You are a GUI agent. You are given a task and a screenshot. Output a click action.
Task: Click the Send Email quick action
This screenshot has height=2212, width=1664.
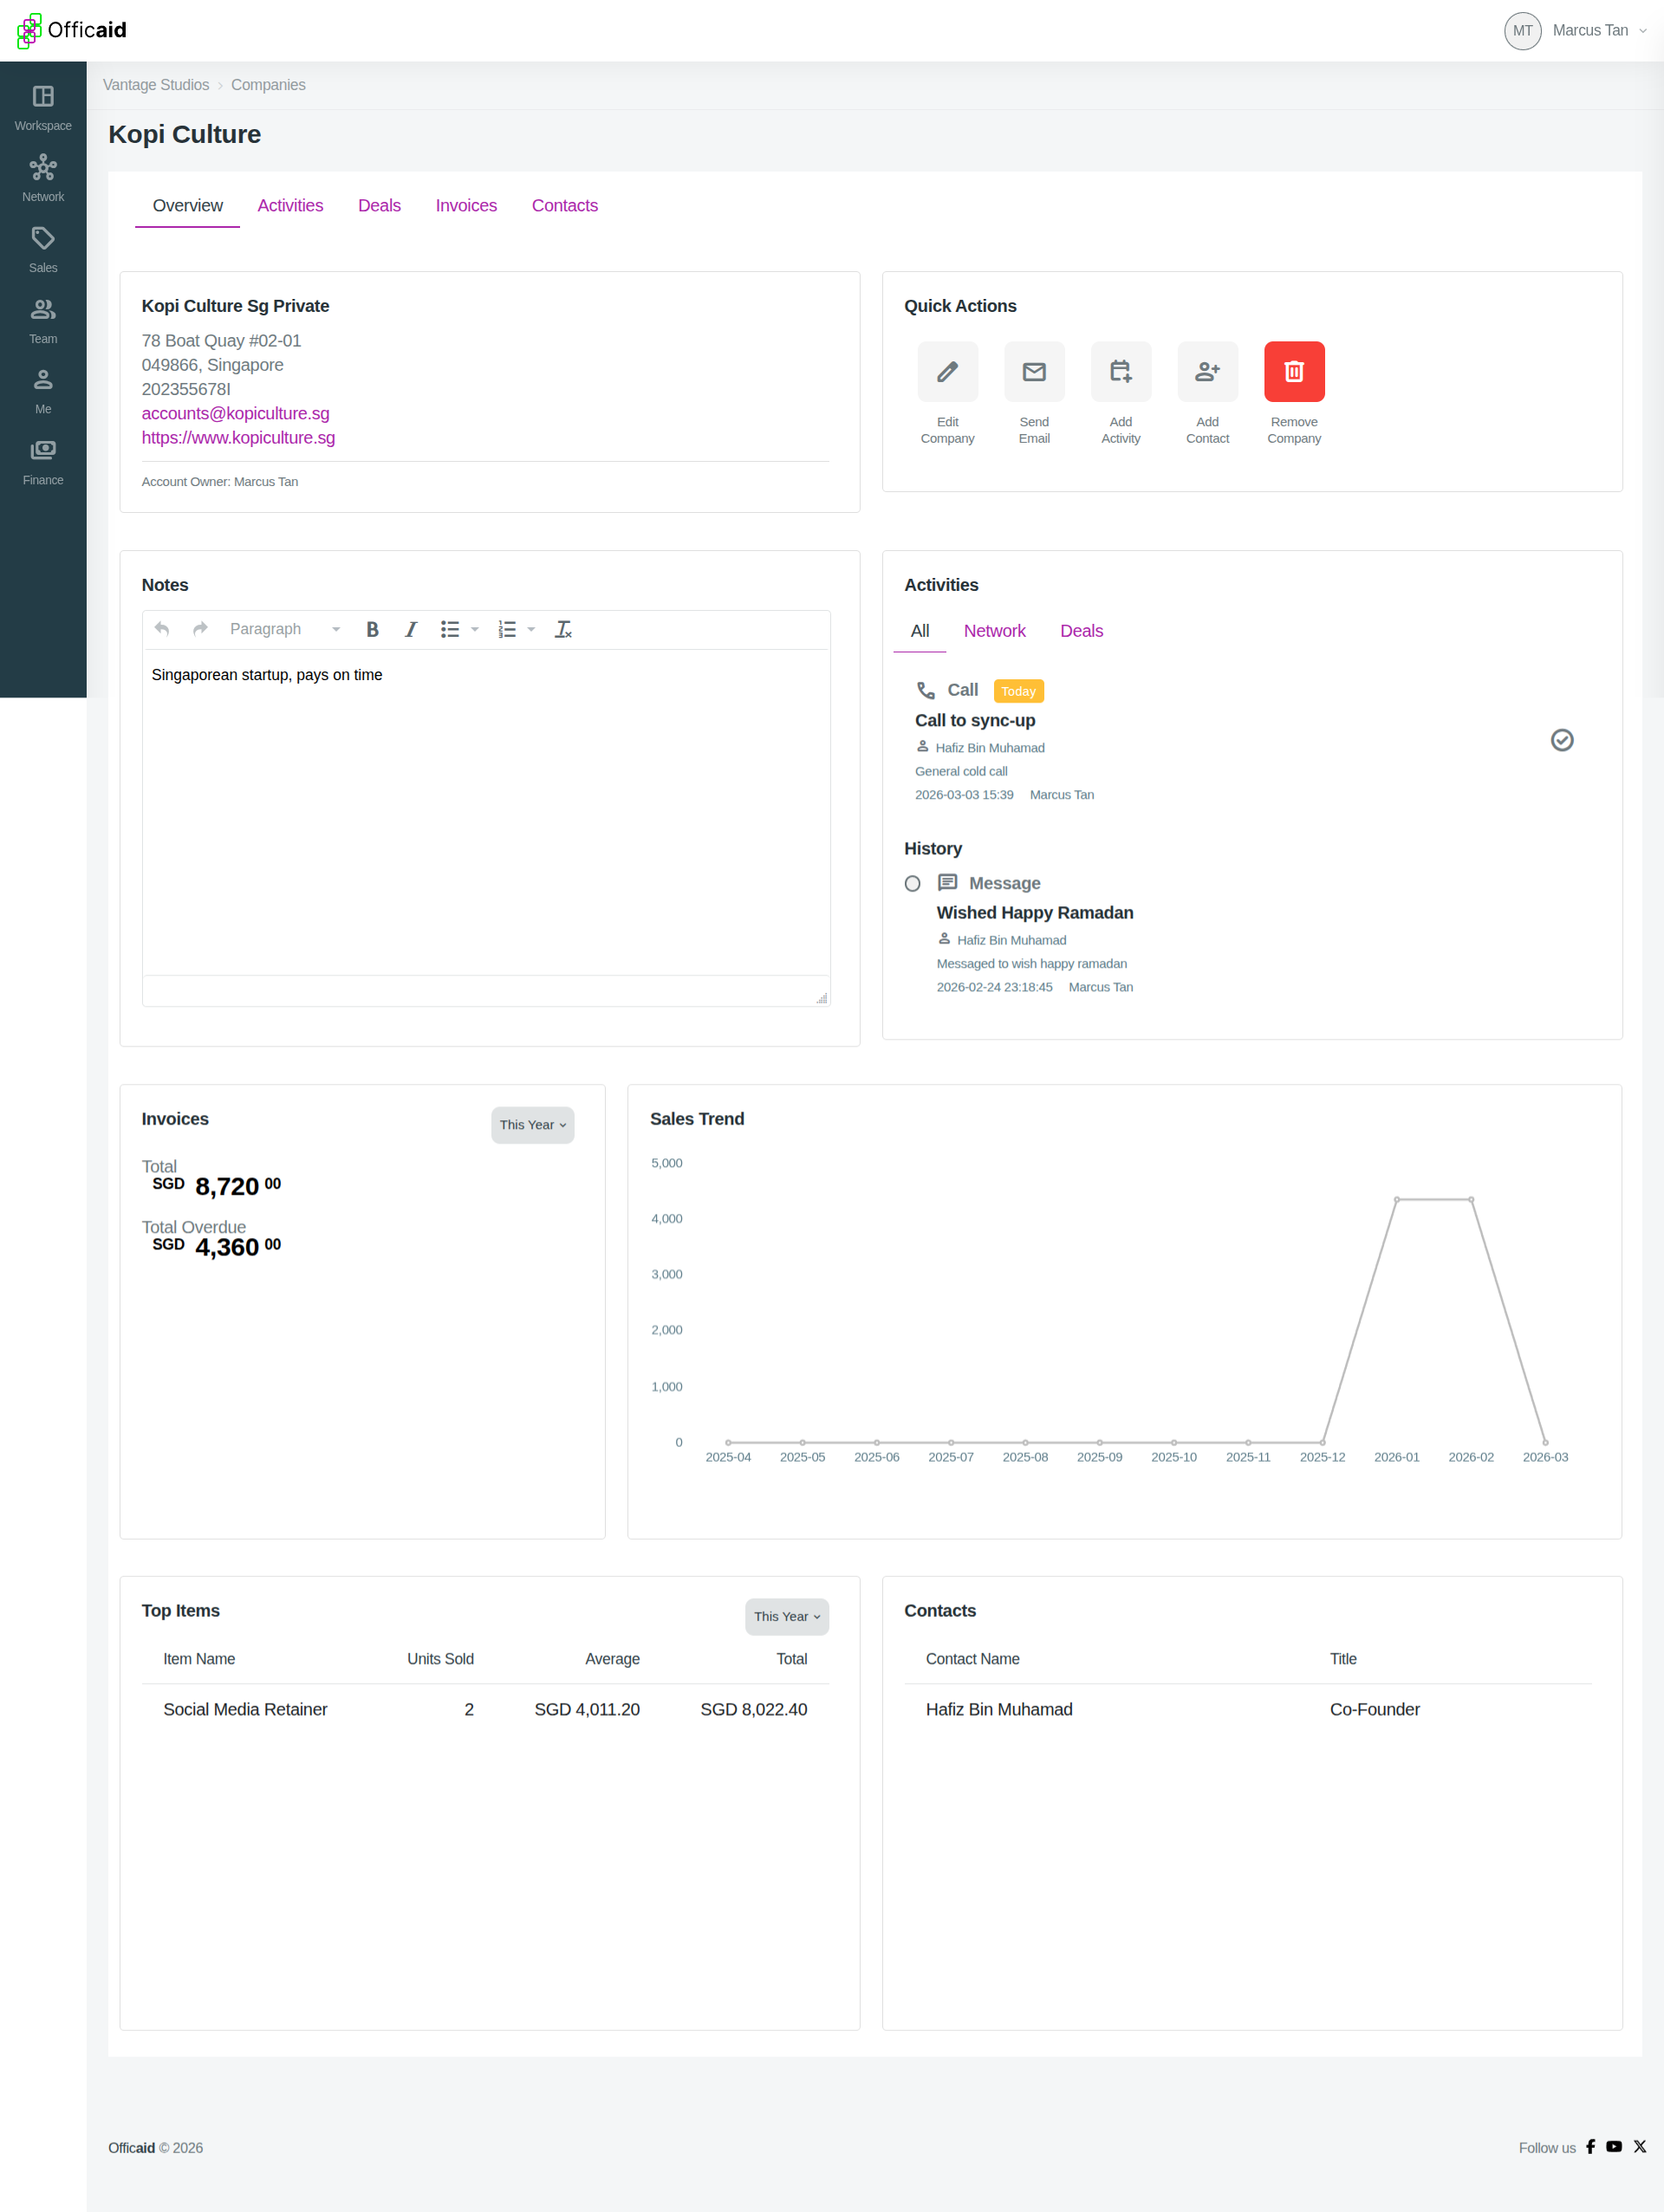pos(1033,371)
